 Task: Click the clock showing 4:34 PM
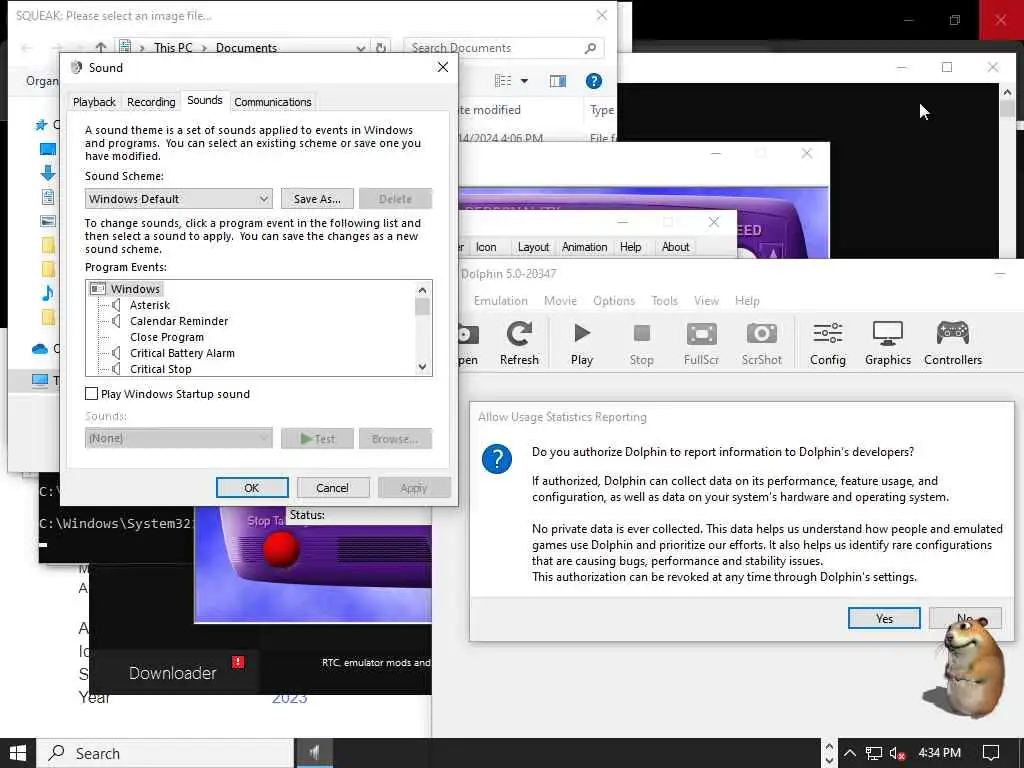939,753
